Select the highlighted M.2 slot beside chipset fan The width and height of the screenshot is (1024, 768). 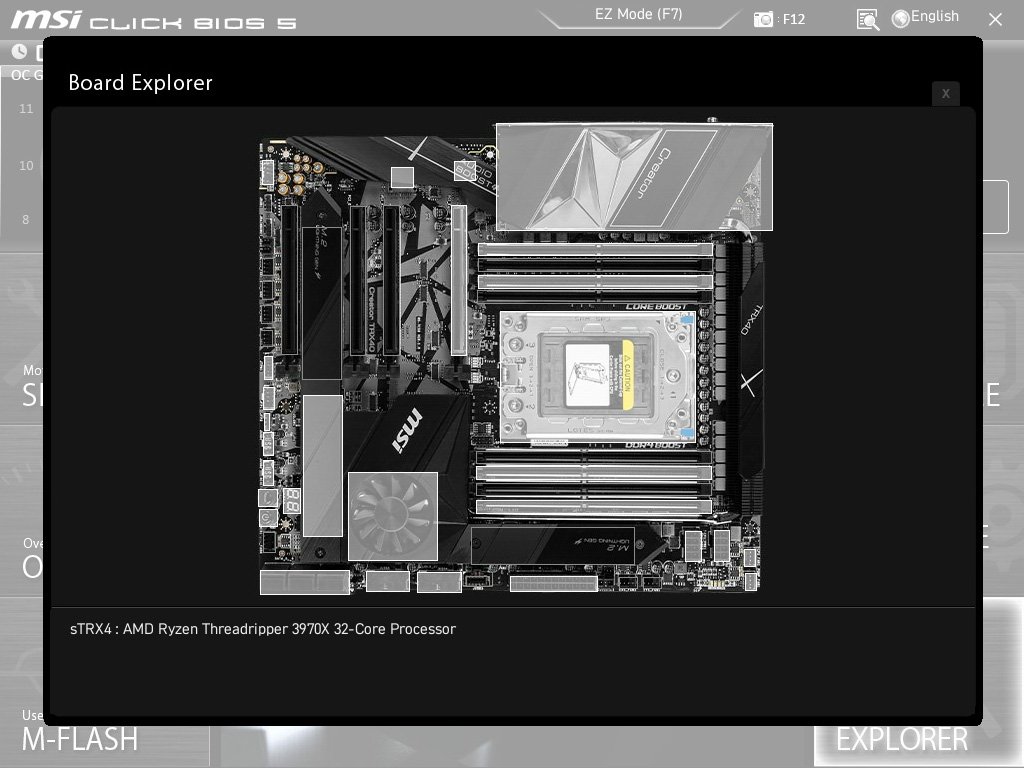(x=323, y=466)
